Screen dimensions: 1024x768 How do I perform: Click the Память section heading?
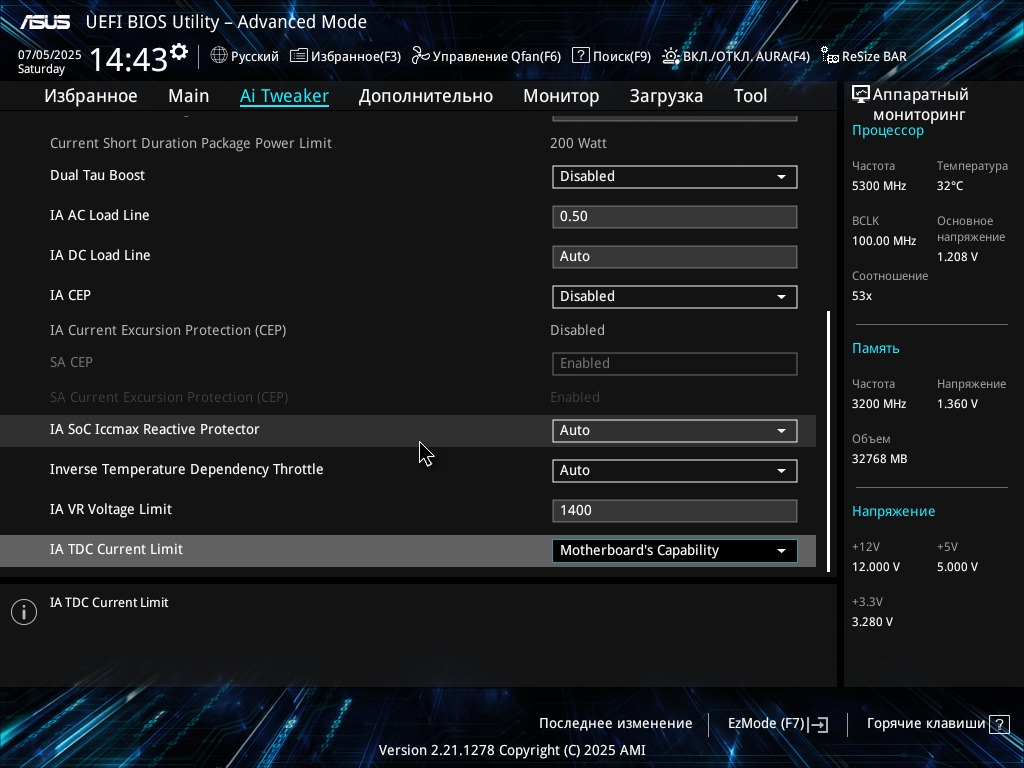(x=876, y=348)
